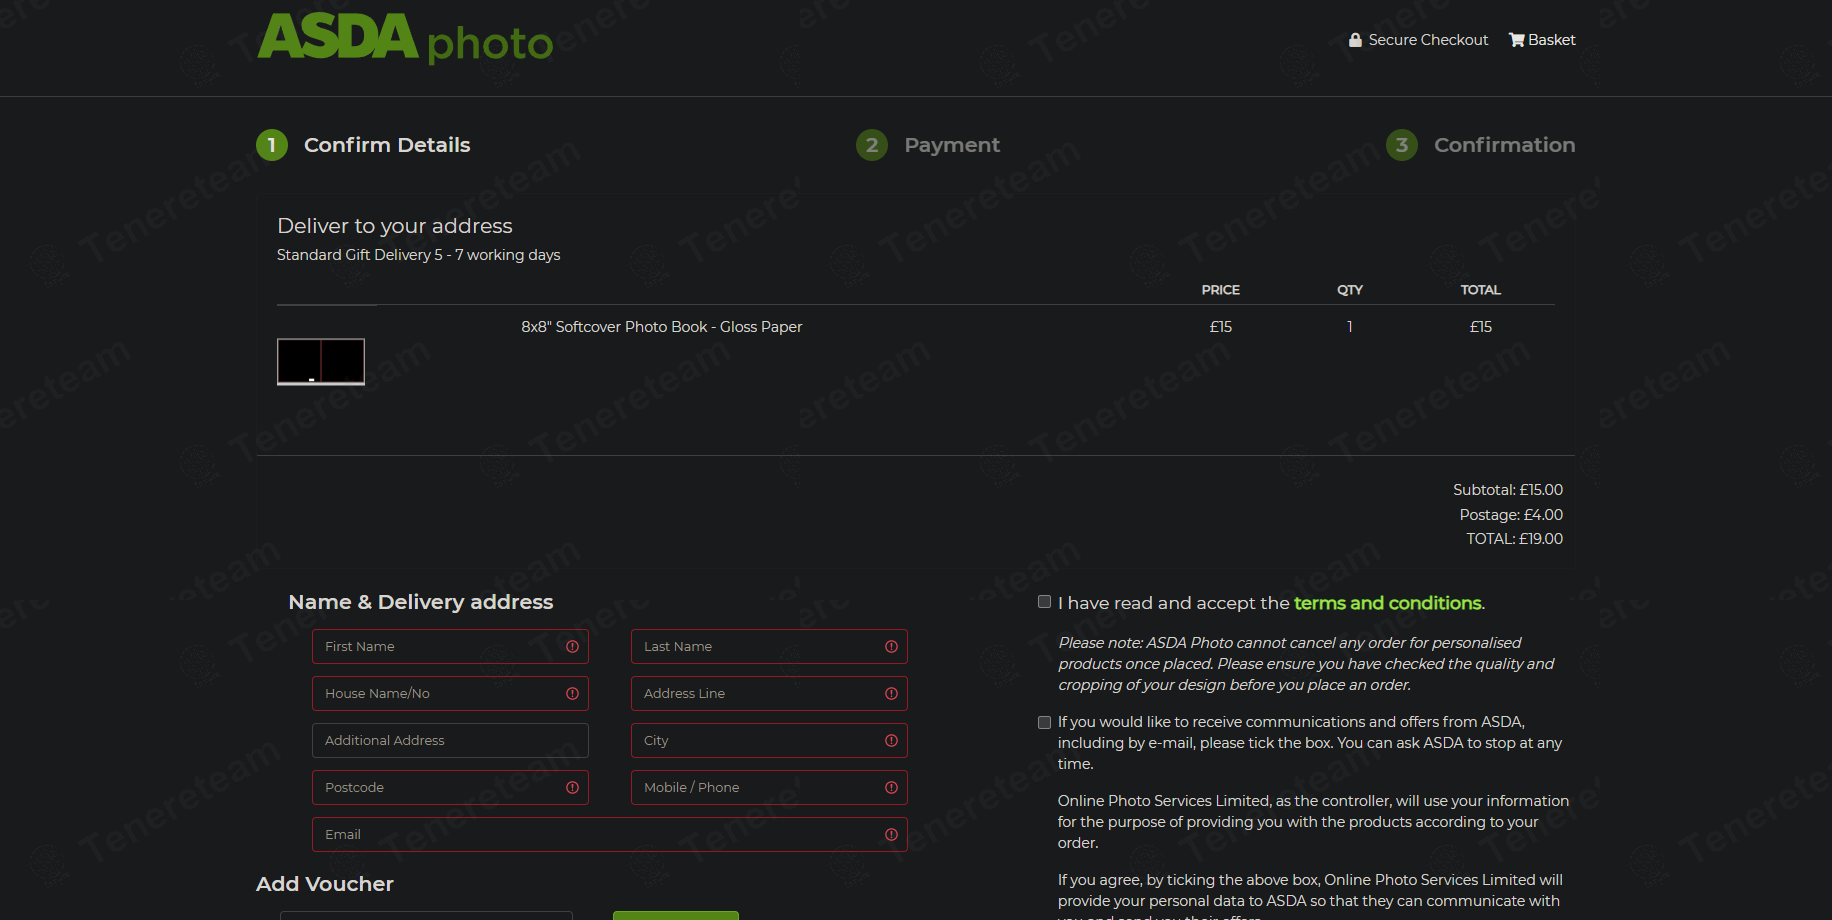This screenshot has height=920, width=1832.
Task: Click the "TOTAL: £19.00" line
Action: click(1515, 539)
